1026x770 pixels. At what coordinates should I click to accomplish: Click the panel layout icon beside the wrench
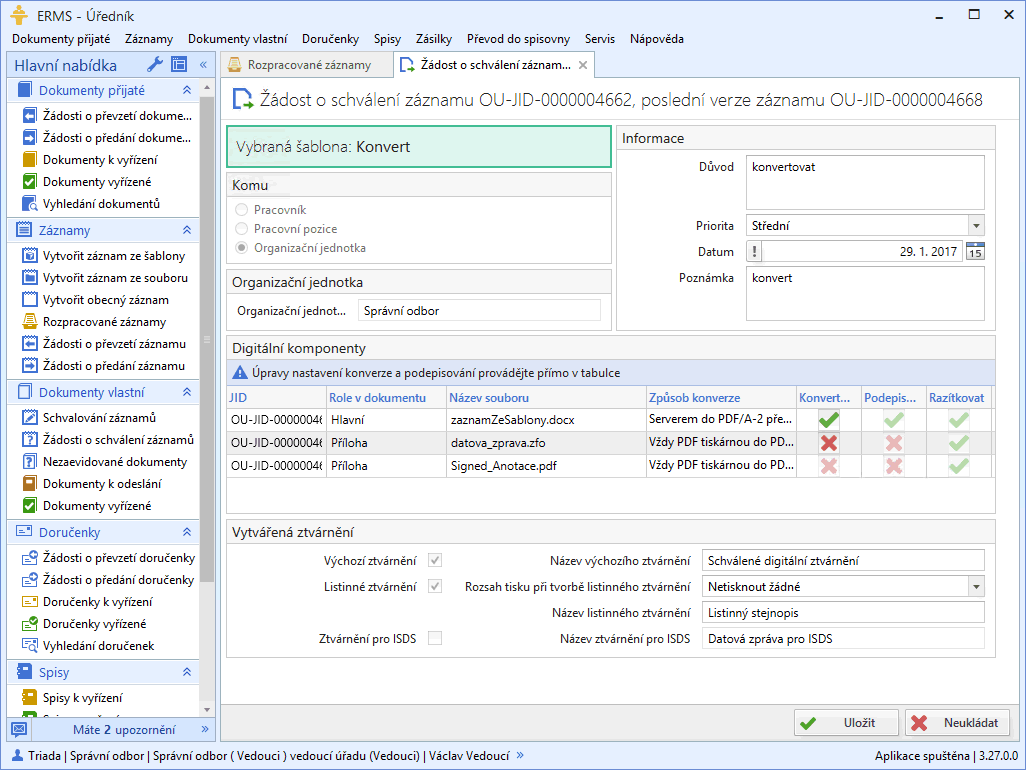pos(179,65)
